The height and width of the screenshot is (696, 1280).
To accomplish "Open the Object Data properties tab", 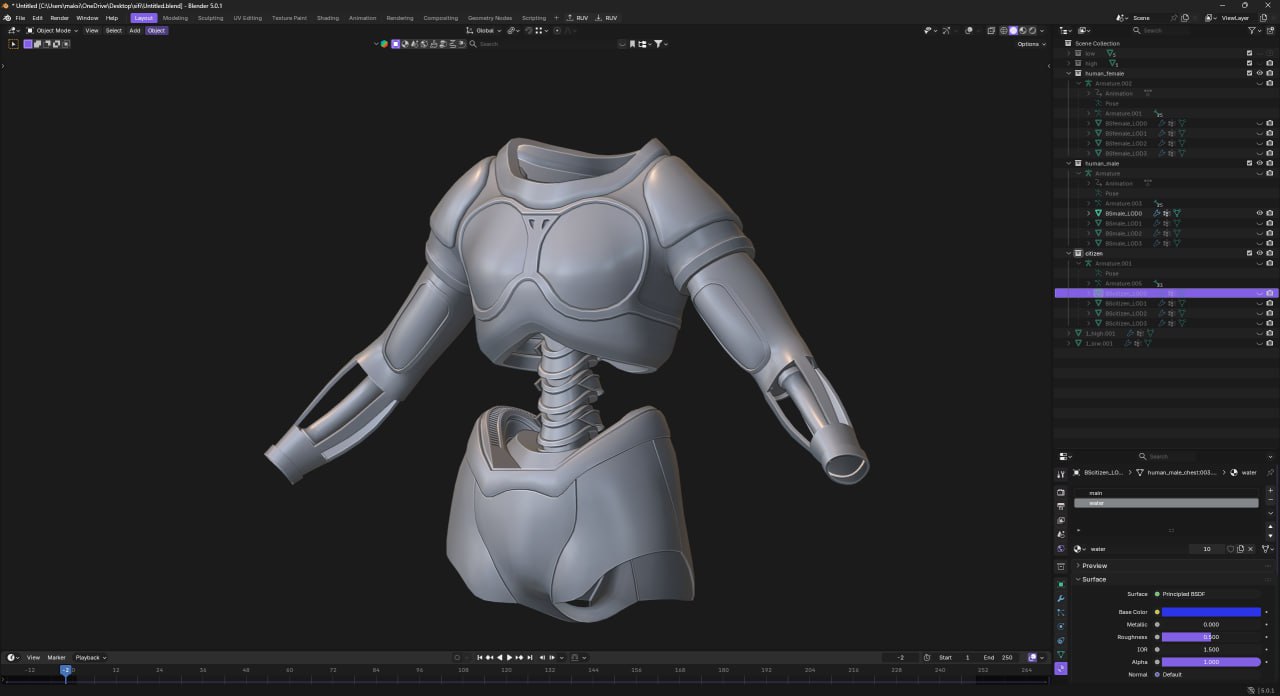I will (1061, 654).
